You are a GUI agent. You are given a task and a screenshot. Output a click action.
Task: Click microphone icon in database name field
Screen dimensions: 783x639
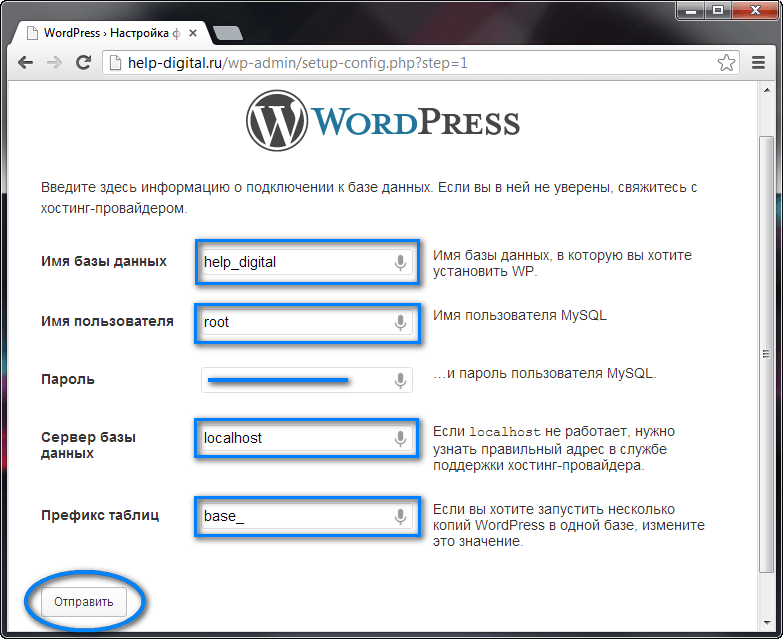click(400, 263)
